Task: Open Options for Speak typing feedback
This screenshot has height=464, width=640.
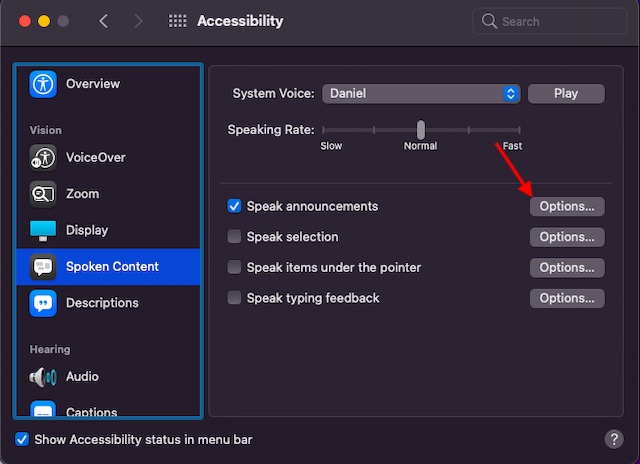Action: tap(567, 298)
